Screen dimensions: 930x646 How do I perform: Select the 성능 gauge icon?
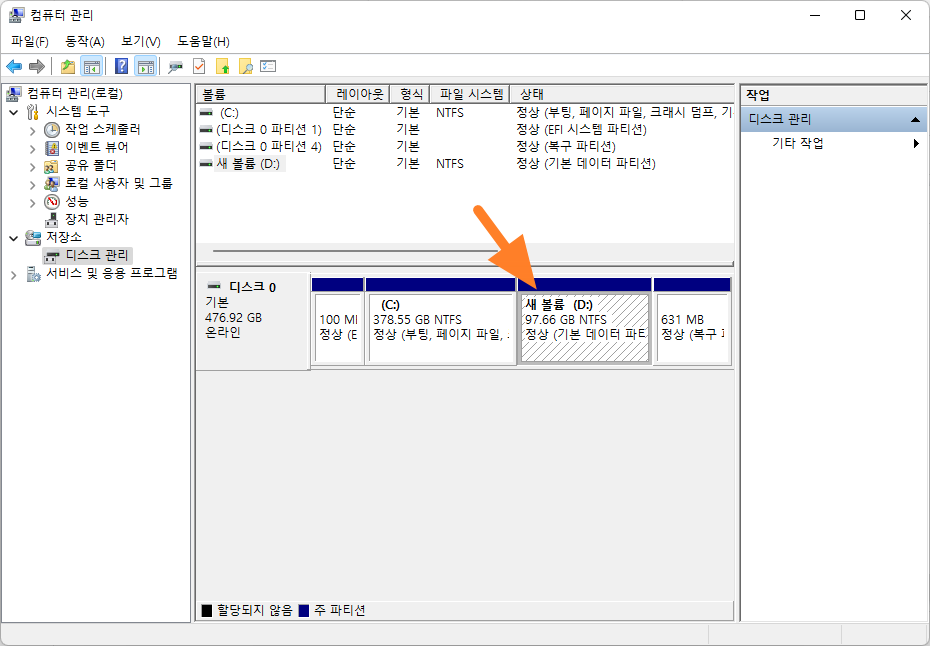[x=52, y=202]
